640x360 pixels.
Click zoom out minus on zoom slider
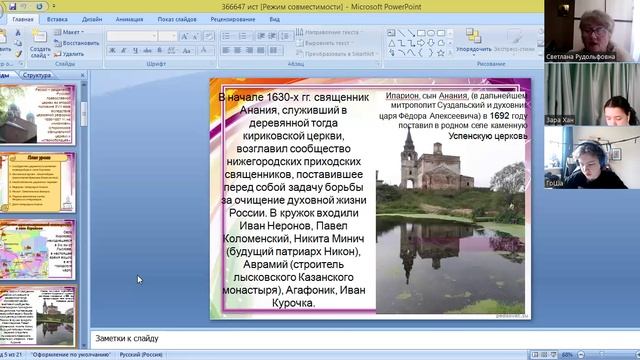point(581,355)
